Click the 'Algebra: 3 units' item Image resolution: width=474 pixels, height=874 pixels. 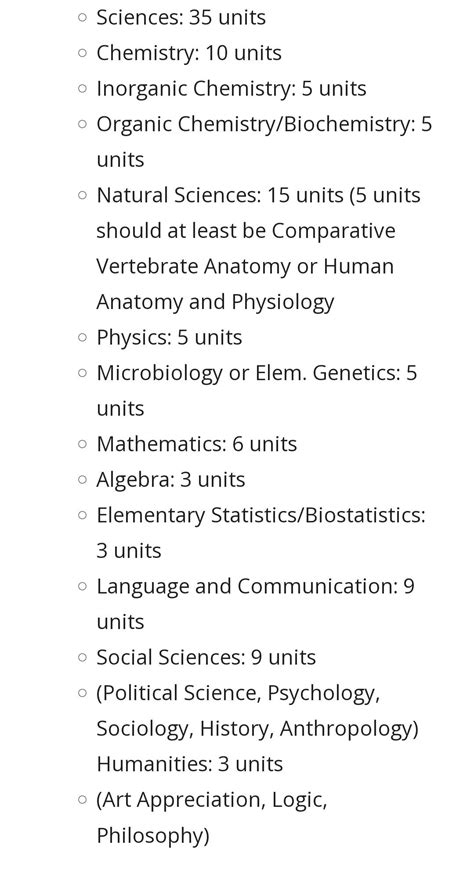tap(171, 480)
